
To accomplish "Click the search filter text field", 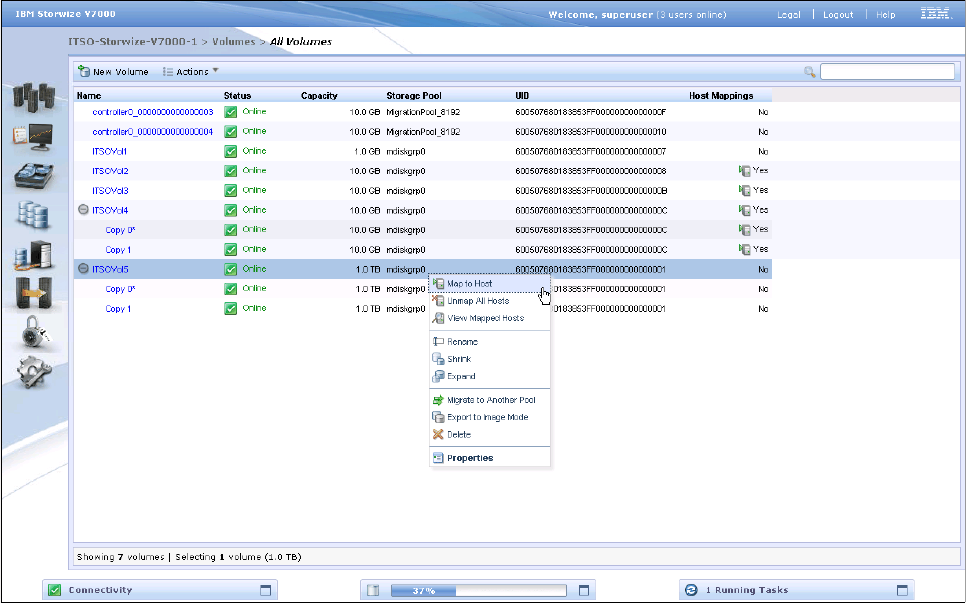I will coord(887,72).
